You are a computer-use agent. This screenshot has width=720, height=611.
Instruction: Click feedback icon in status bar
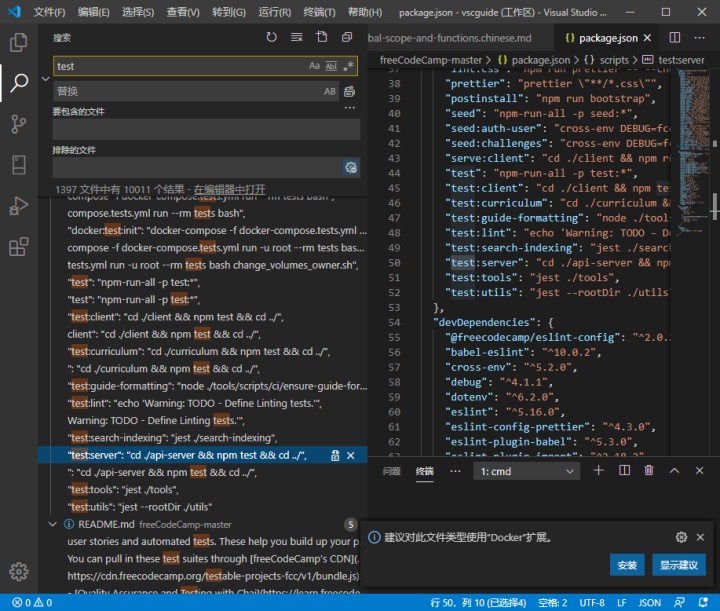[679, 603]
